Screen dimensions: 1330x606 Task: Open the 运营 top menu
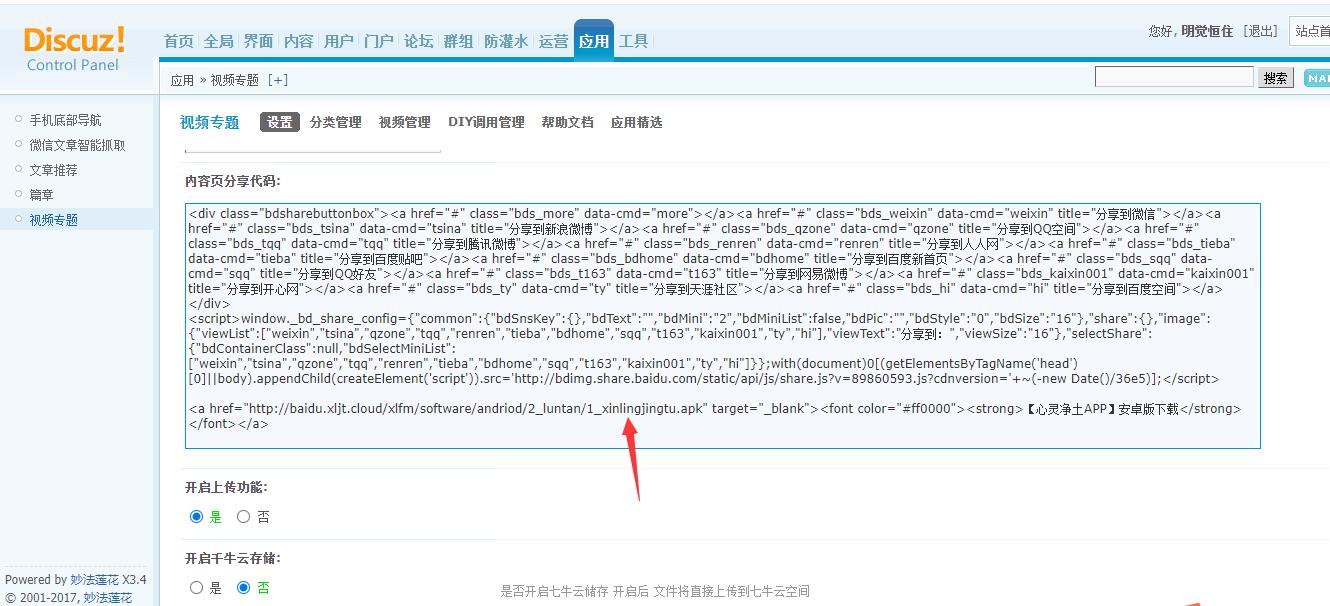pos(554,41)
